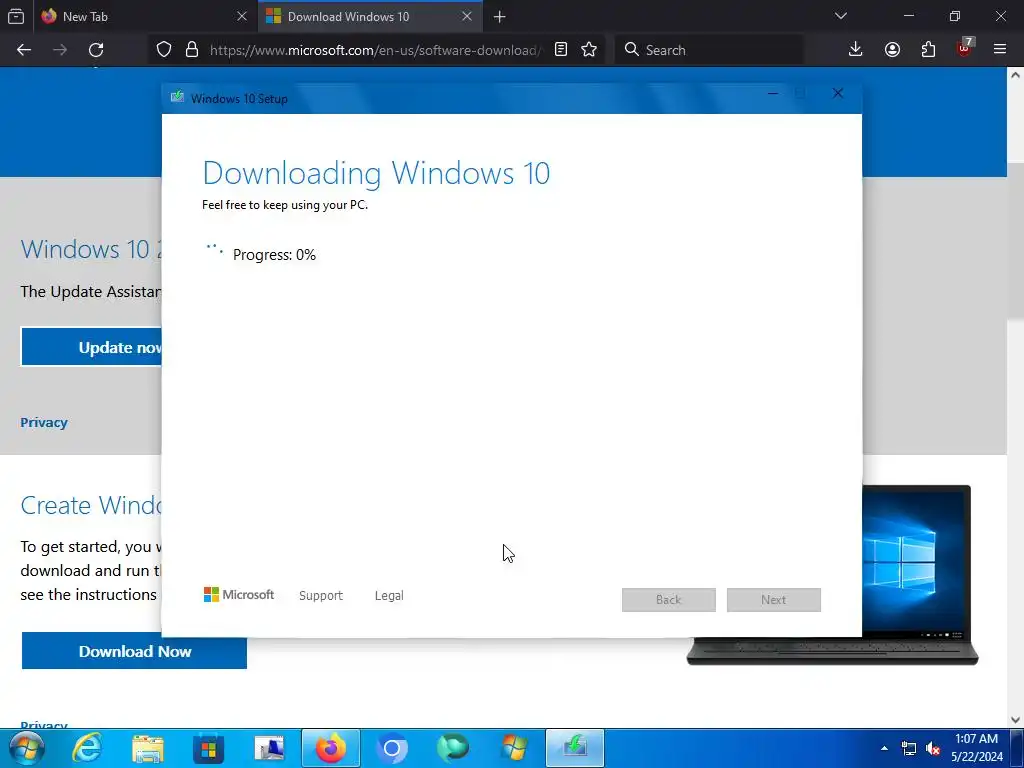Launch Internet Explorer from the taskbar
The height and width of the screenshot is (768, 1024).
pyautogui.click(x=87, y=748)
